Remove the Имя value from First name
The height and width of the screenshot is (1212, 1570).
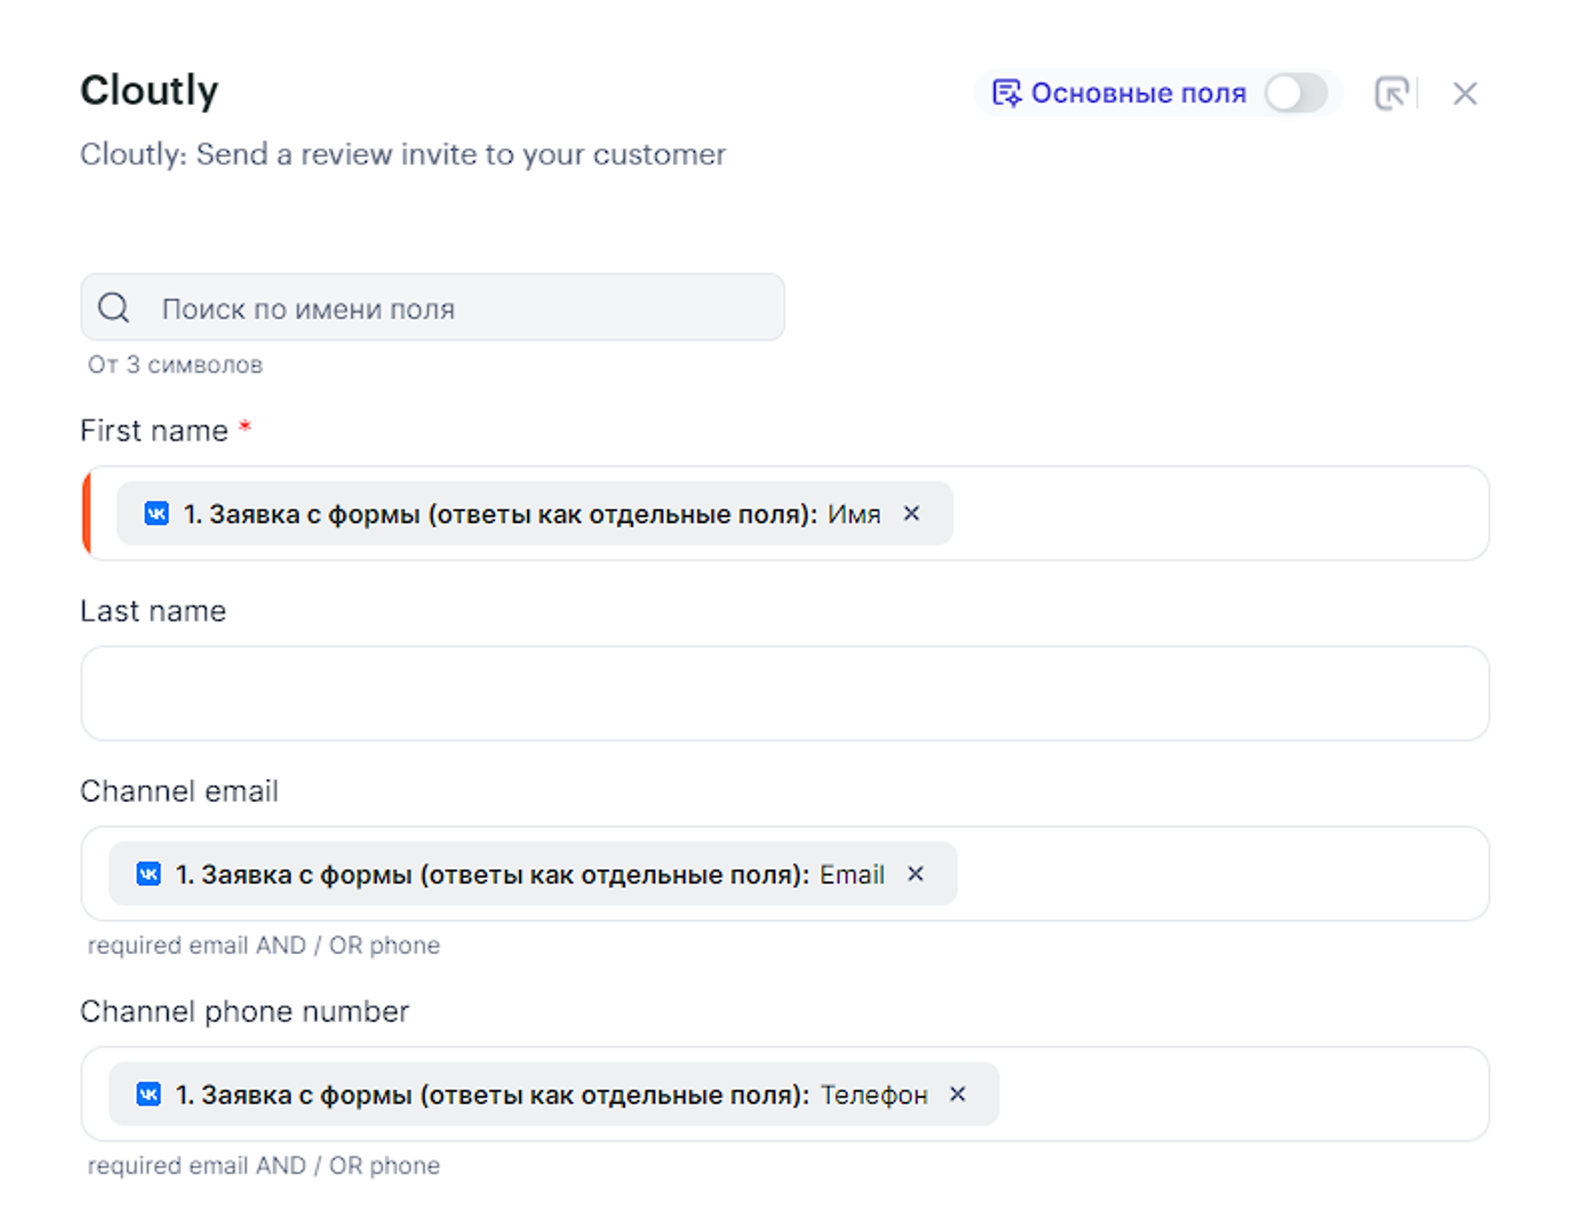coord(911,514)
